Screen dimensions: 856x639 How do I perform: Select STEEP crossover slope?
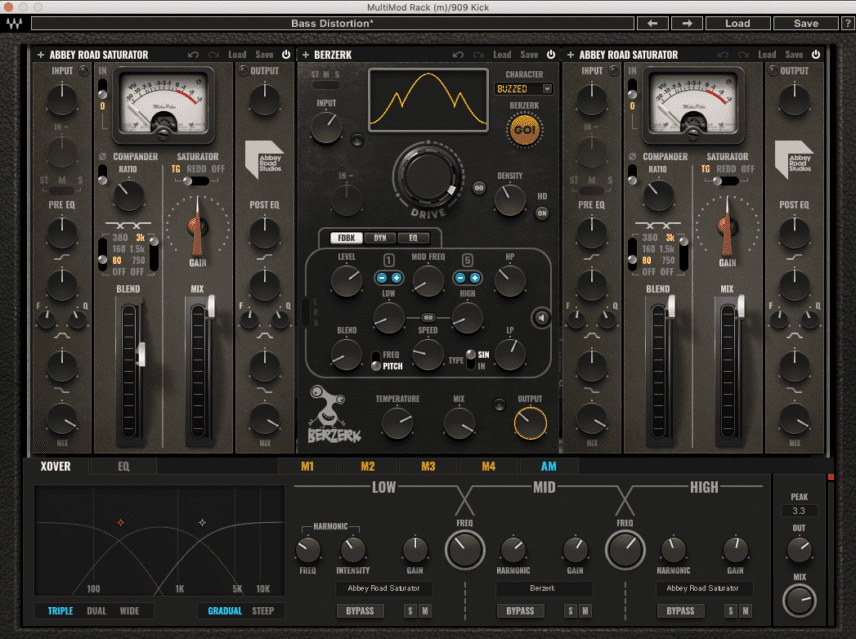tap(263, 611)
